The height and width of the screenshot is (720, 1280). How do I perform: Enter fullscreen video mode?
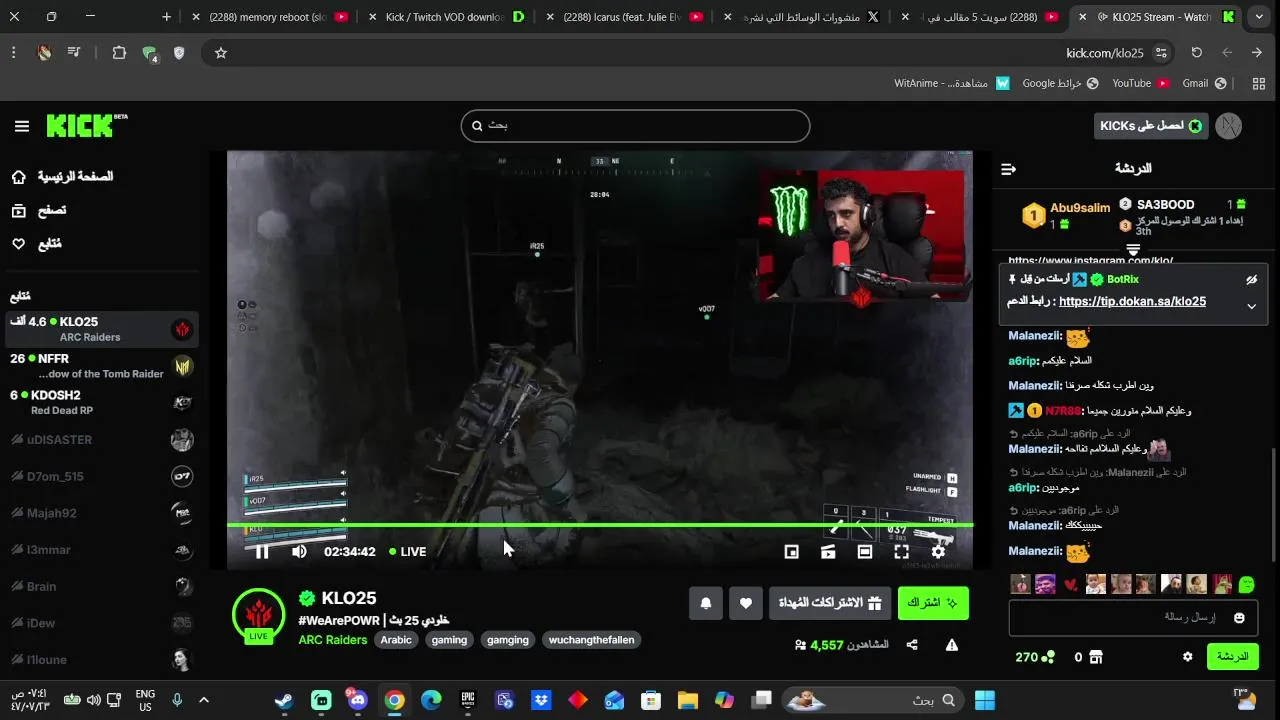click(x=901, y=551)
